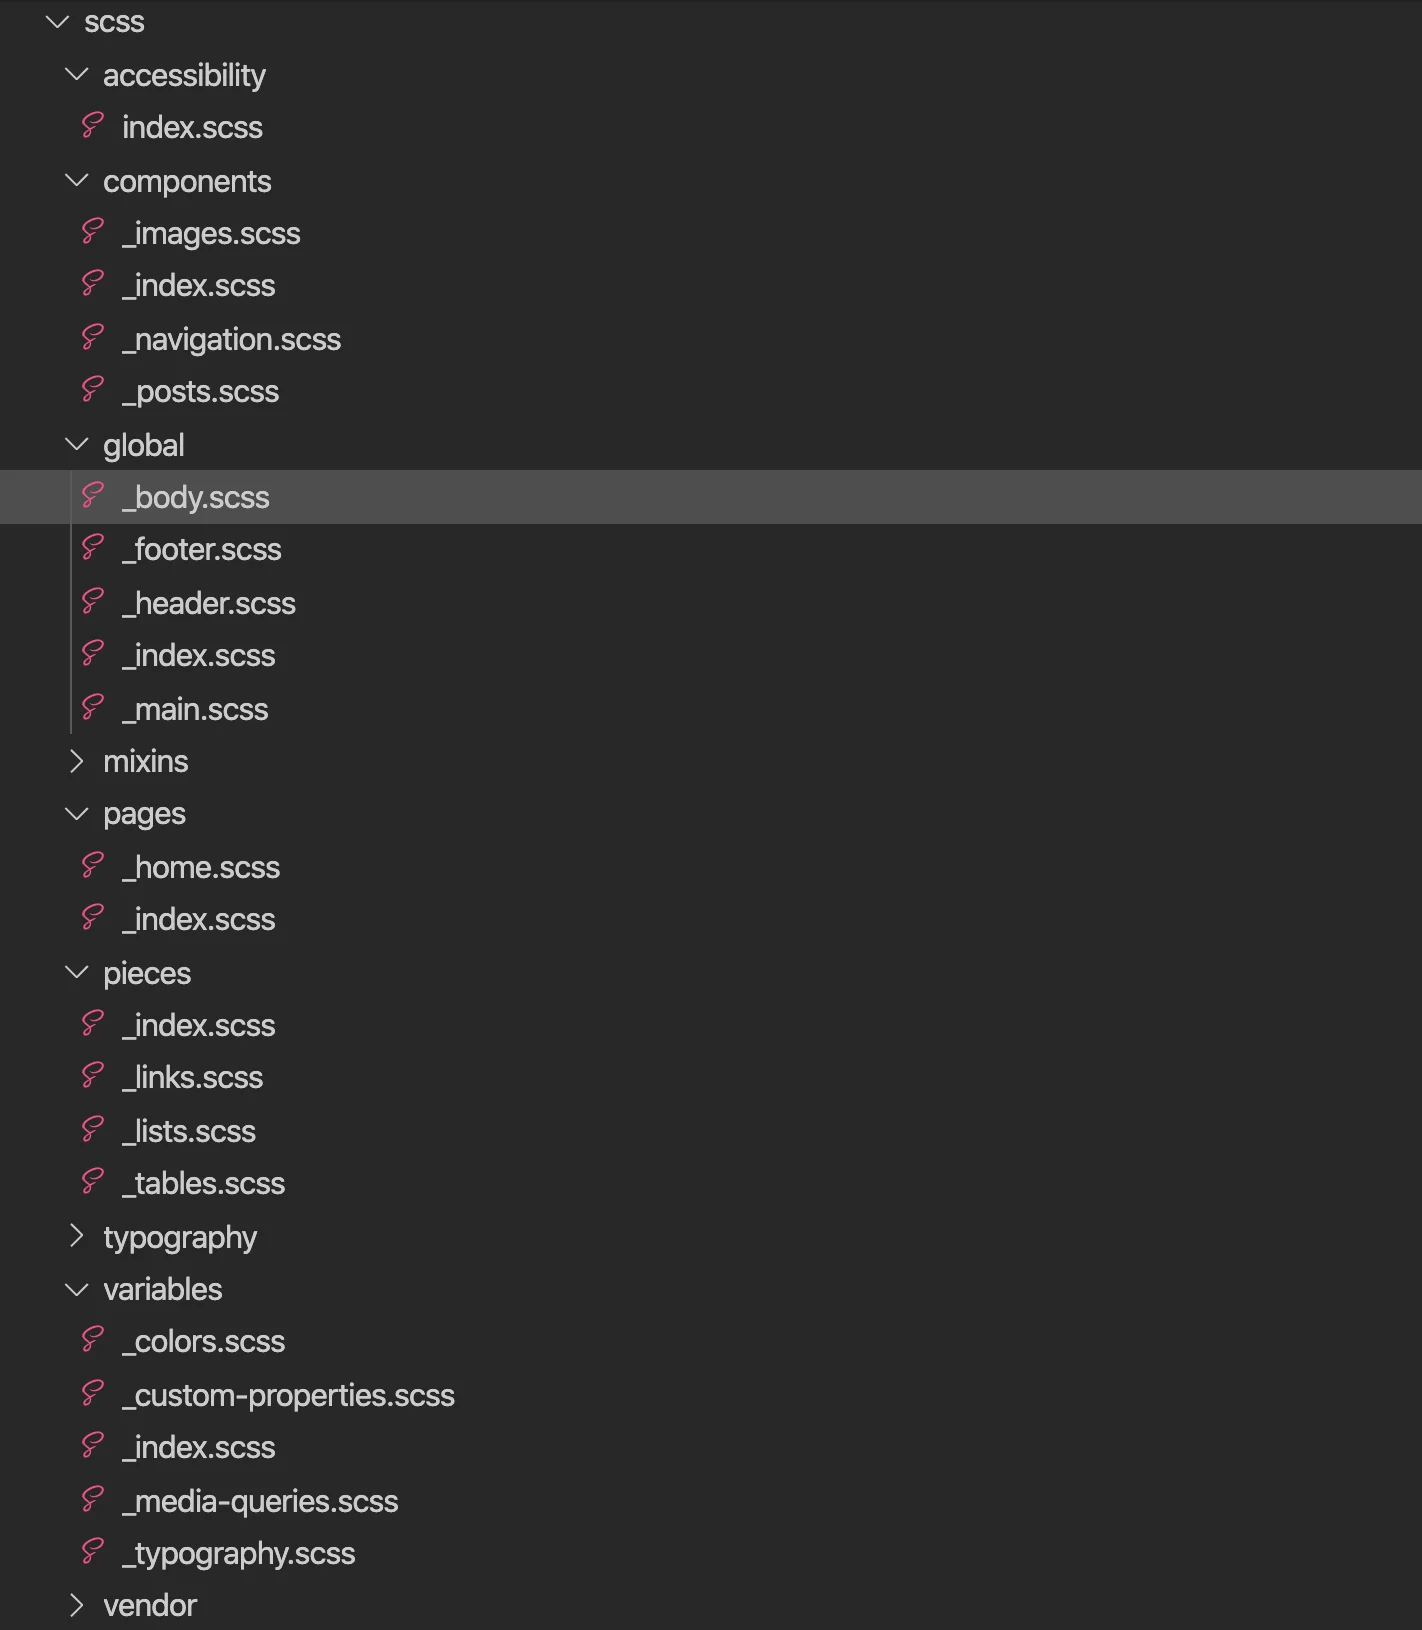Screen dimensions: 1422x1630
Task: Click the Sass icon next to _custom-properties.scss
Action: click(x=93, y=1394)
